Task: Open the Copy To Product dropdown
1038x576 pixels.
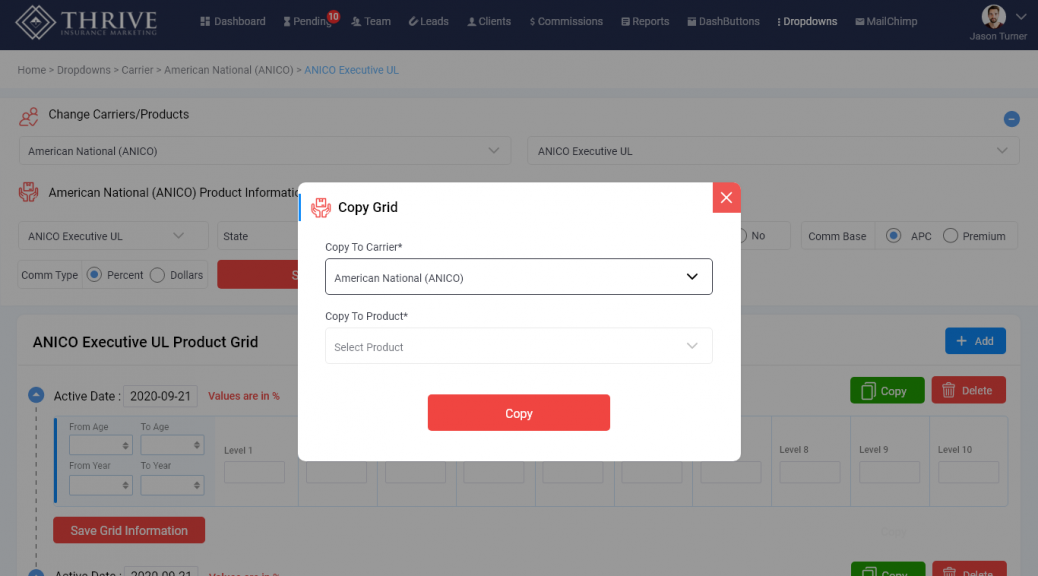Action: pyautogui.click(x=519, y=346)
